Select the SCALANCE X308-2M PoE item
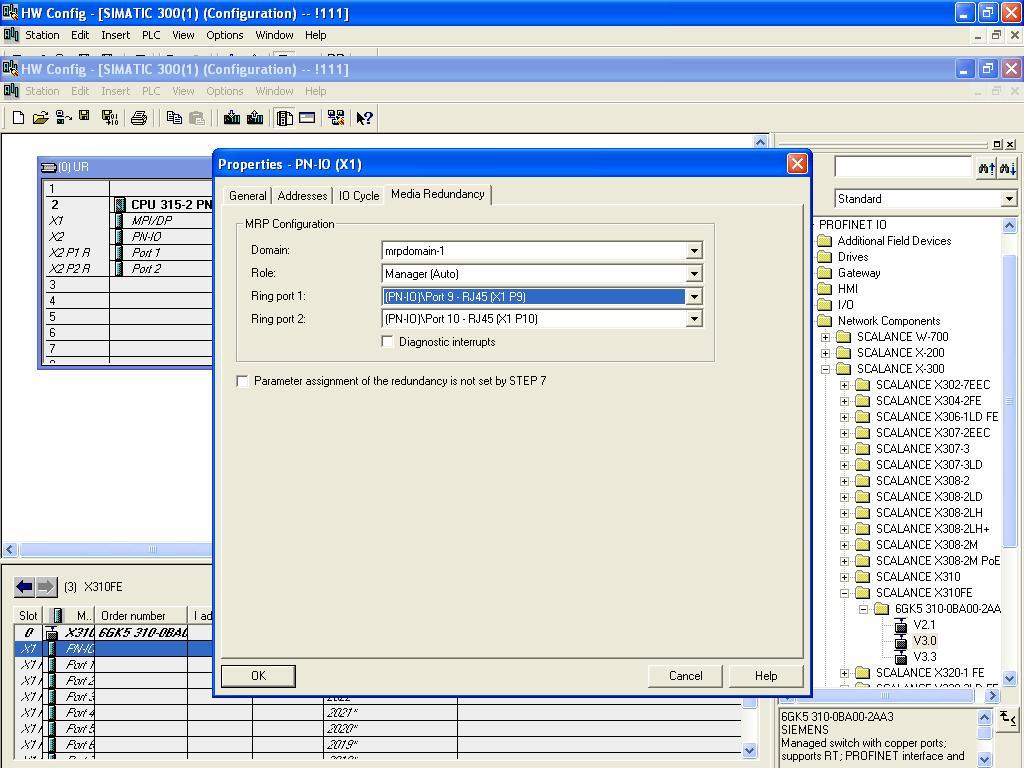Image resolution: width=1024 pixels, height=768 pixels. [938, 561]
